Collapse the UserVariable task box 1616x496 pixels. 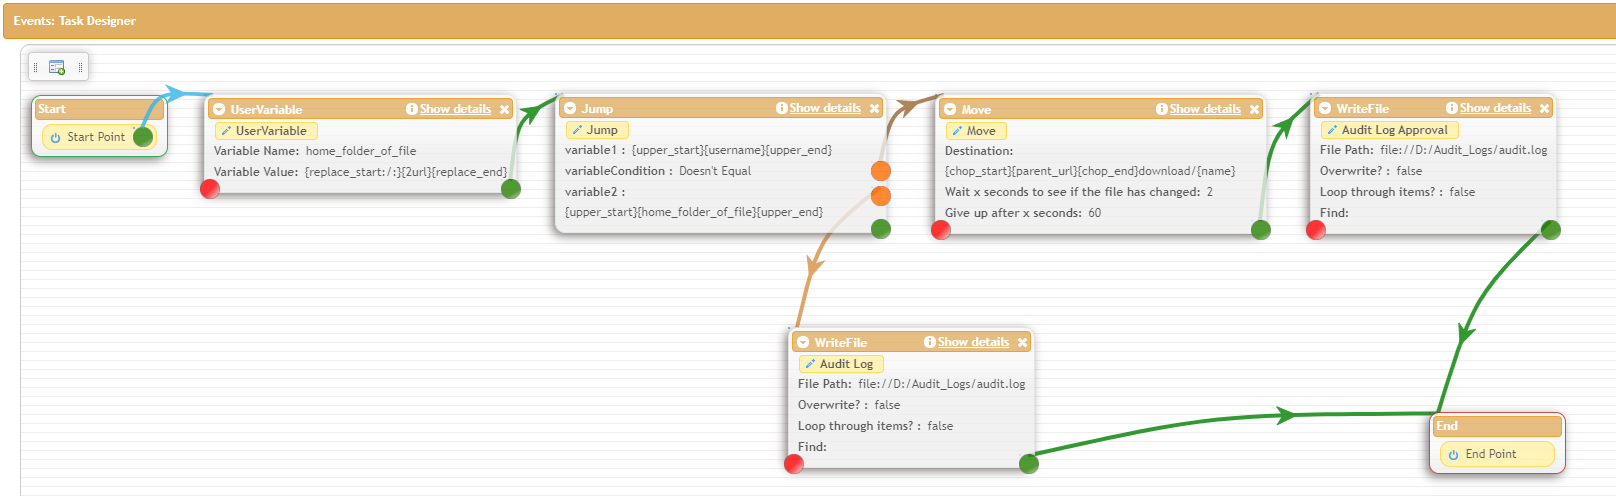220,109
